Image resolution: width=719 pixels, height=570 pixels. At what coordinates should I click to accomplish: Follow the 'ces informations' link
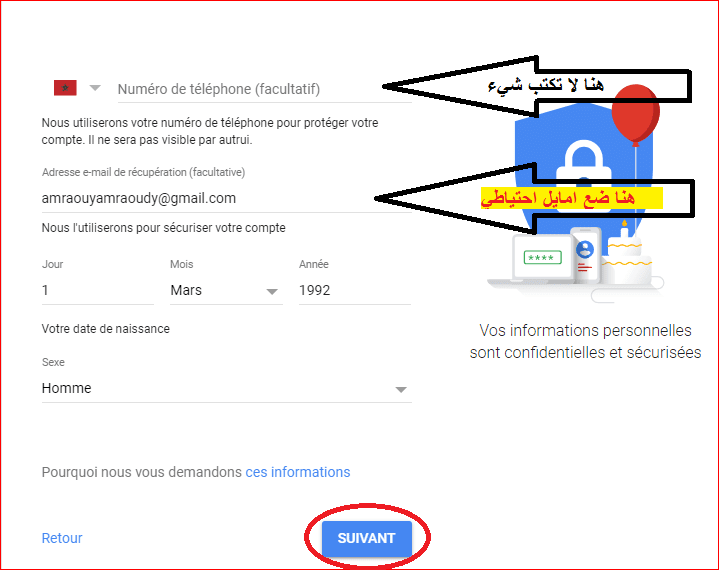(298, 472)
